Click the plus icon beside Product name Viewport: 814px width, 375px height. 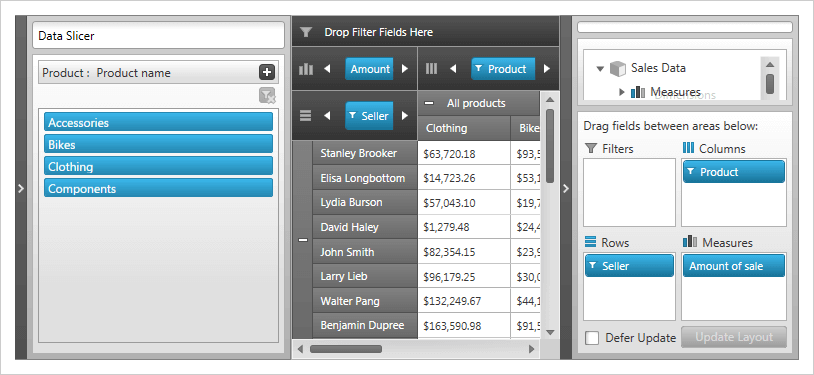click(x=267, y=73)
